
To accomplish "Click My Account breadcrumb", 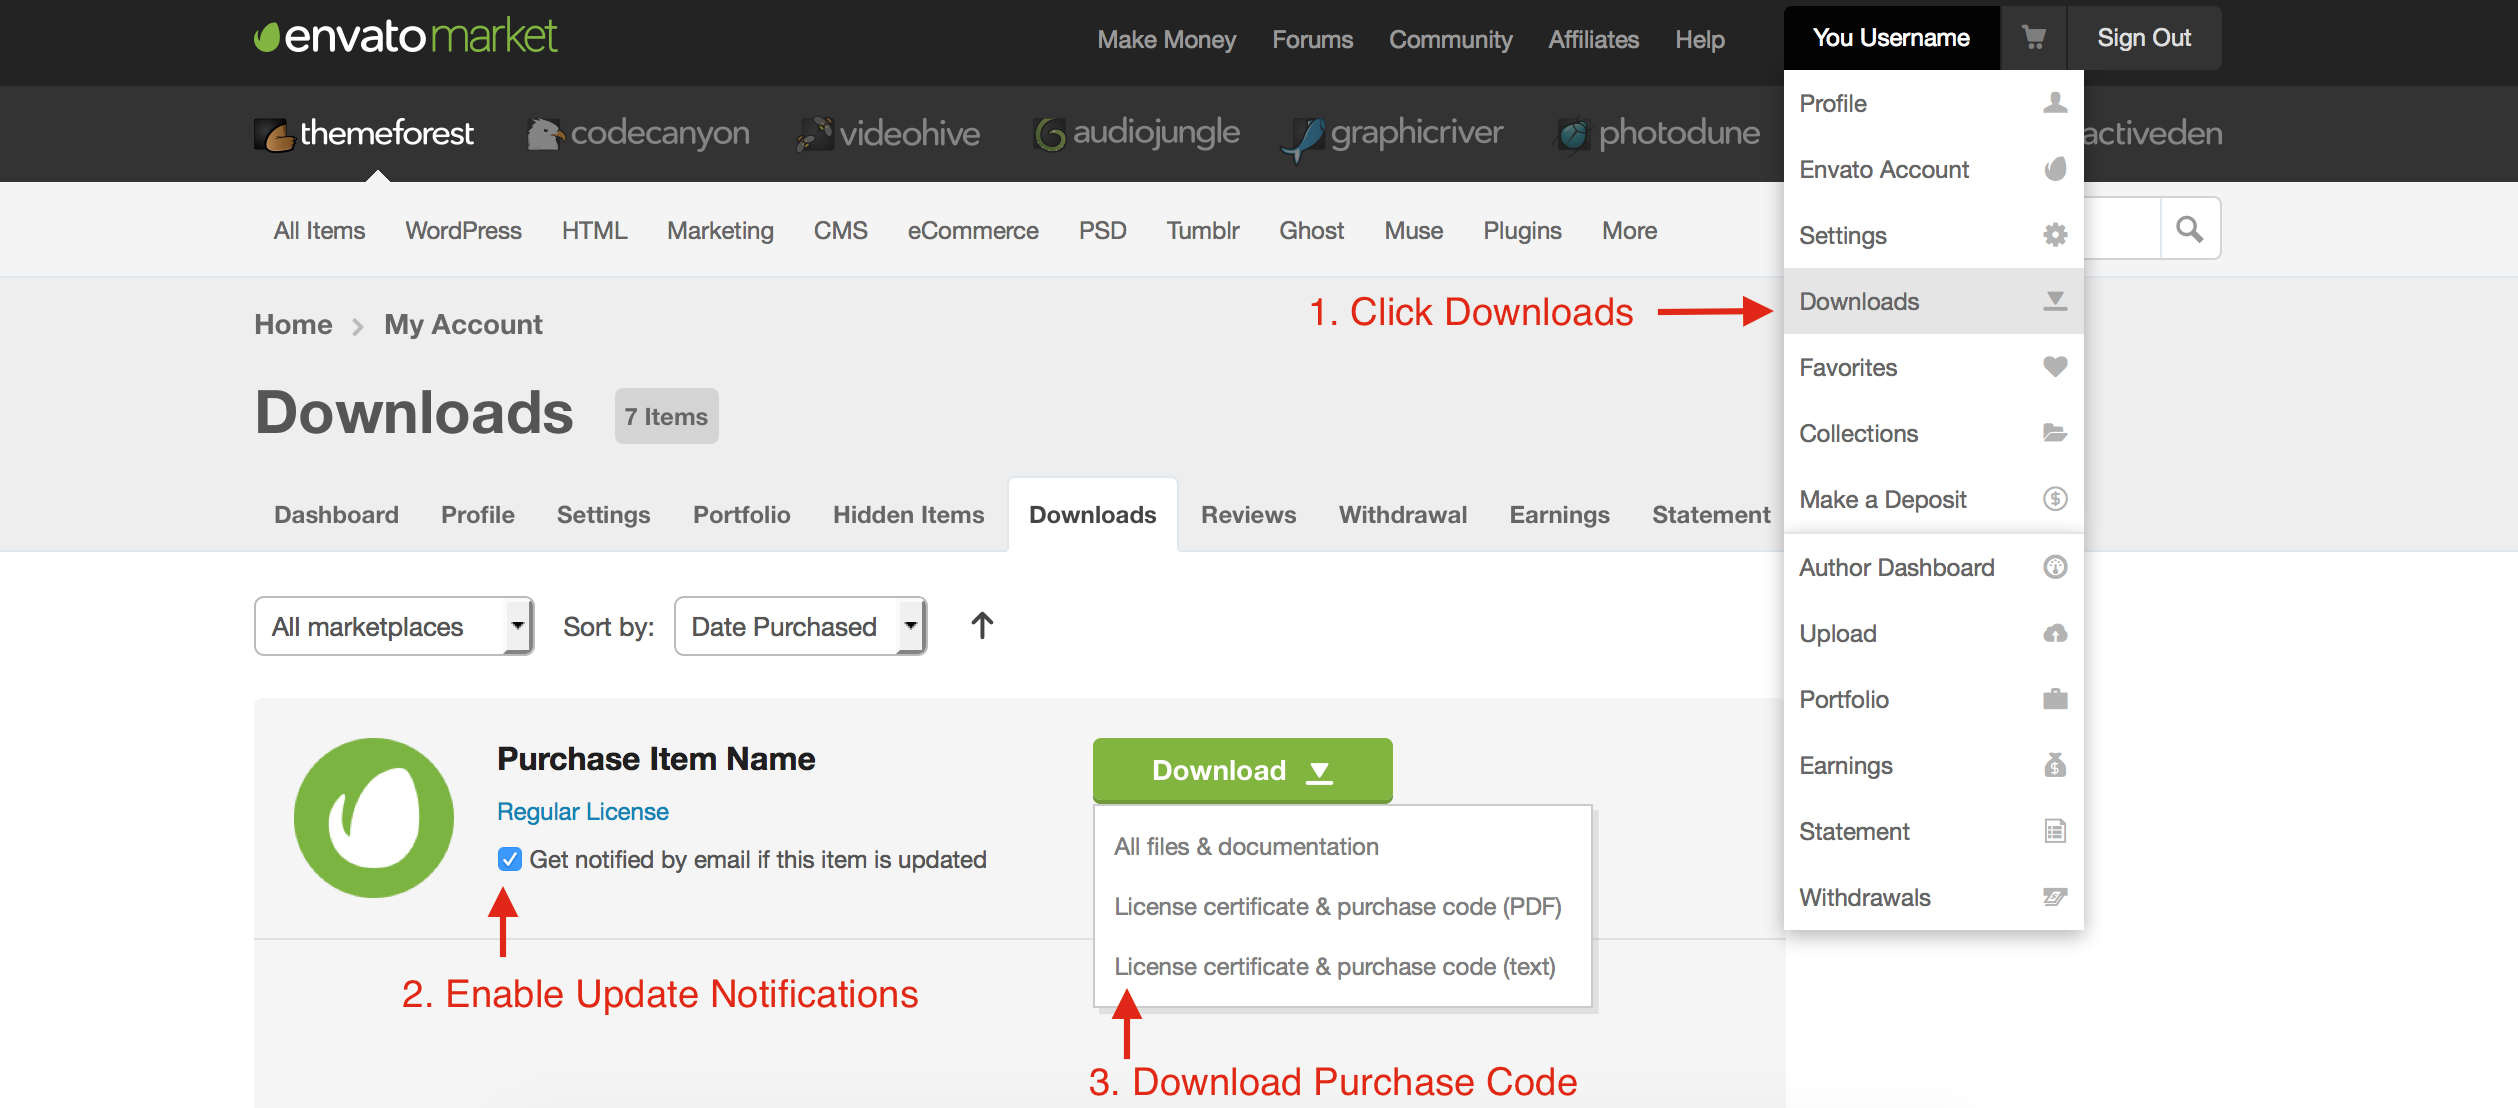I will (463, 325).
